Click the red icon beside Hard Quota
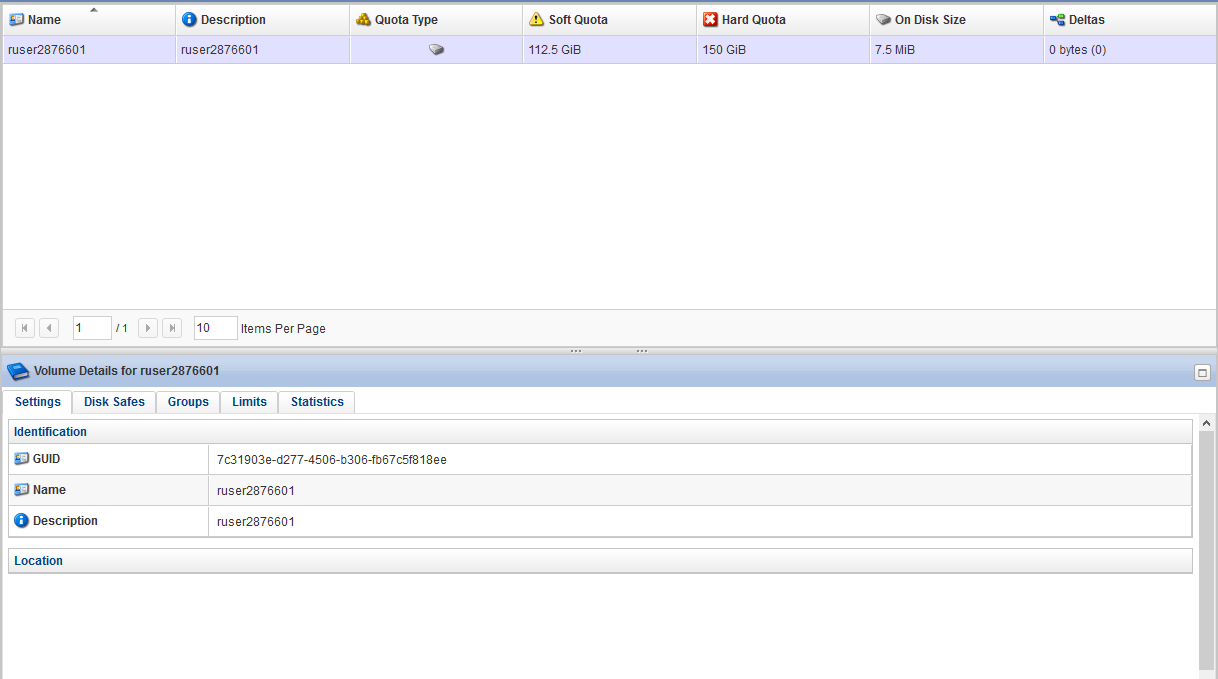1218x679 pixels. (x=708, y=19)
